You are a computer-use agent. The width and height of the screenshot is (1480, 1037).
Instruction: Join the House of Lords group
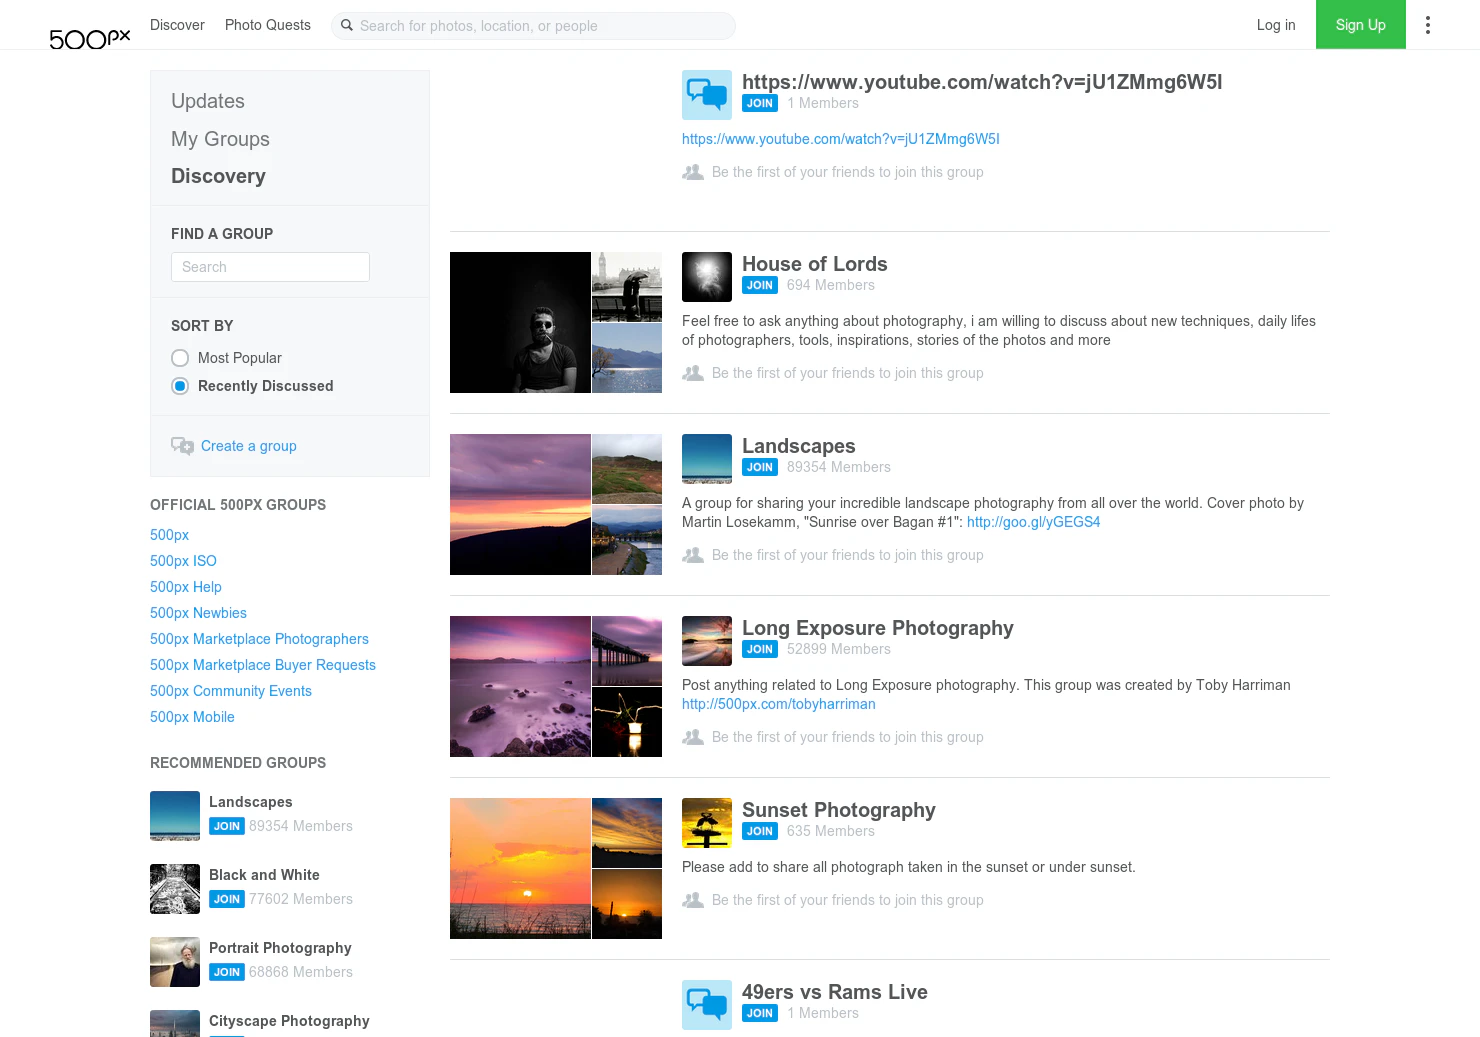[760, 285]
